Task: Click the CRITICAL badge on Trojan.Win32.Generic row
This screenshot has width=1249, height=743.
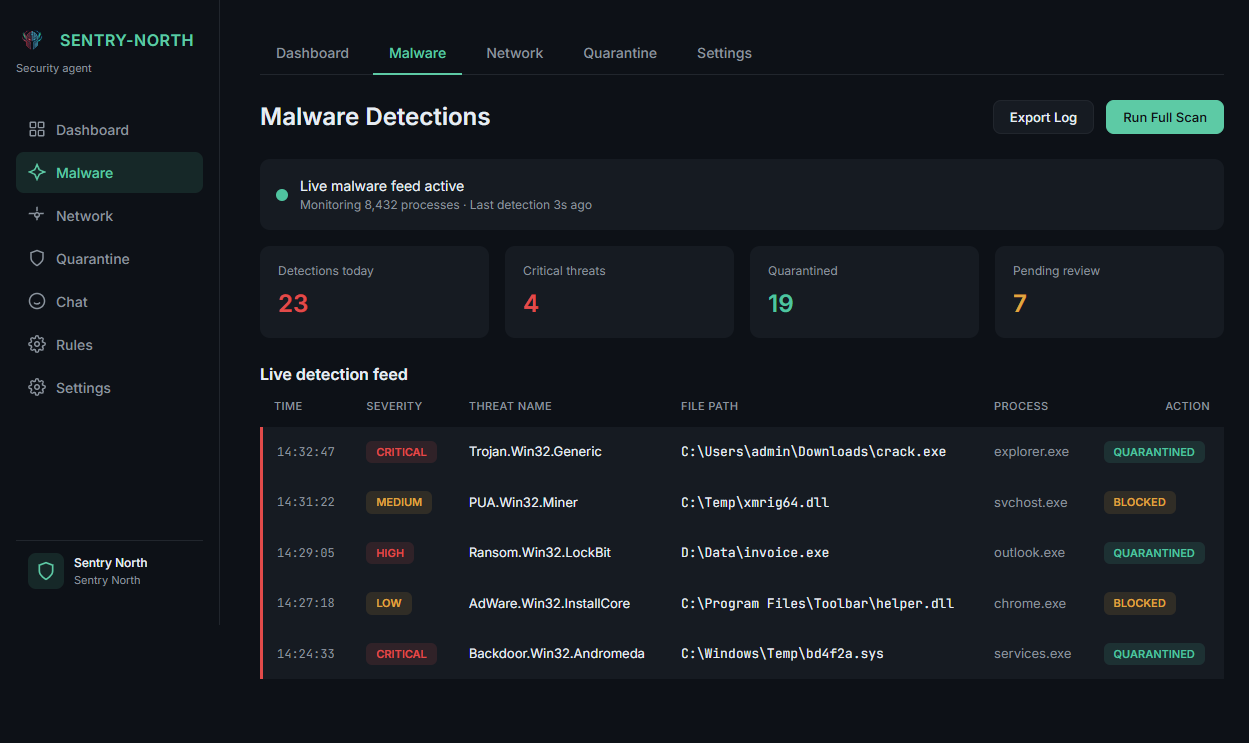Action: [401, 452]
